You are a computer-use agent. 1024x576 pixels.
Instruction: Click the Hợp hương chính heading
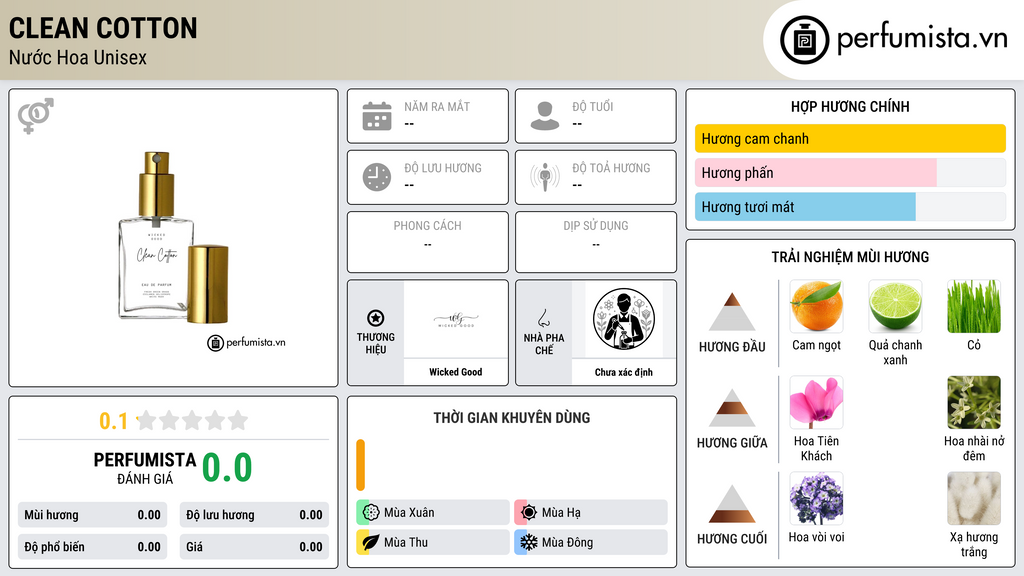point(850,106)
